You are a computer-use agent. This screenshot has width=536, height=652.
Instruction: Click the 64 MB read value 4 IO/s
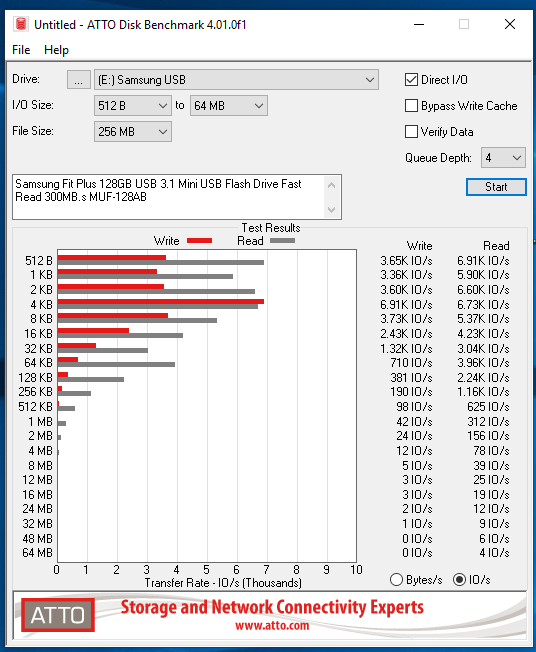point(494,553)
